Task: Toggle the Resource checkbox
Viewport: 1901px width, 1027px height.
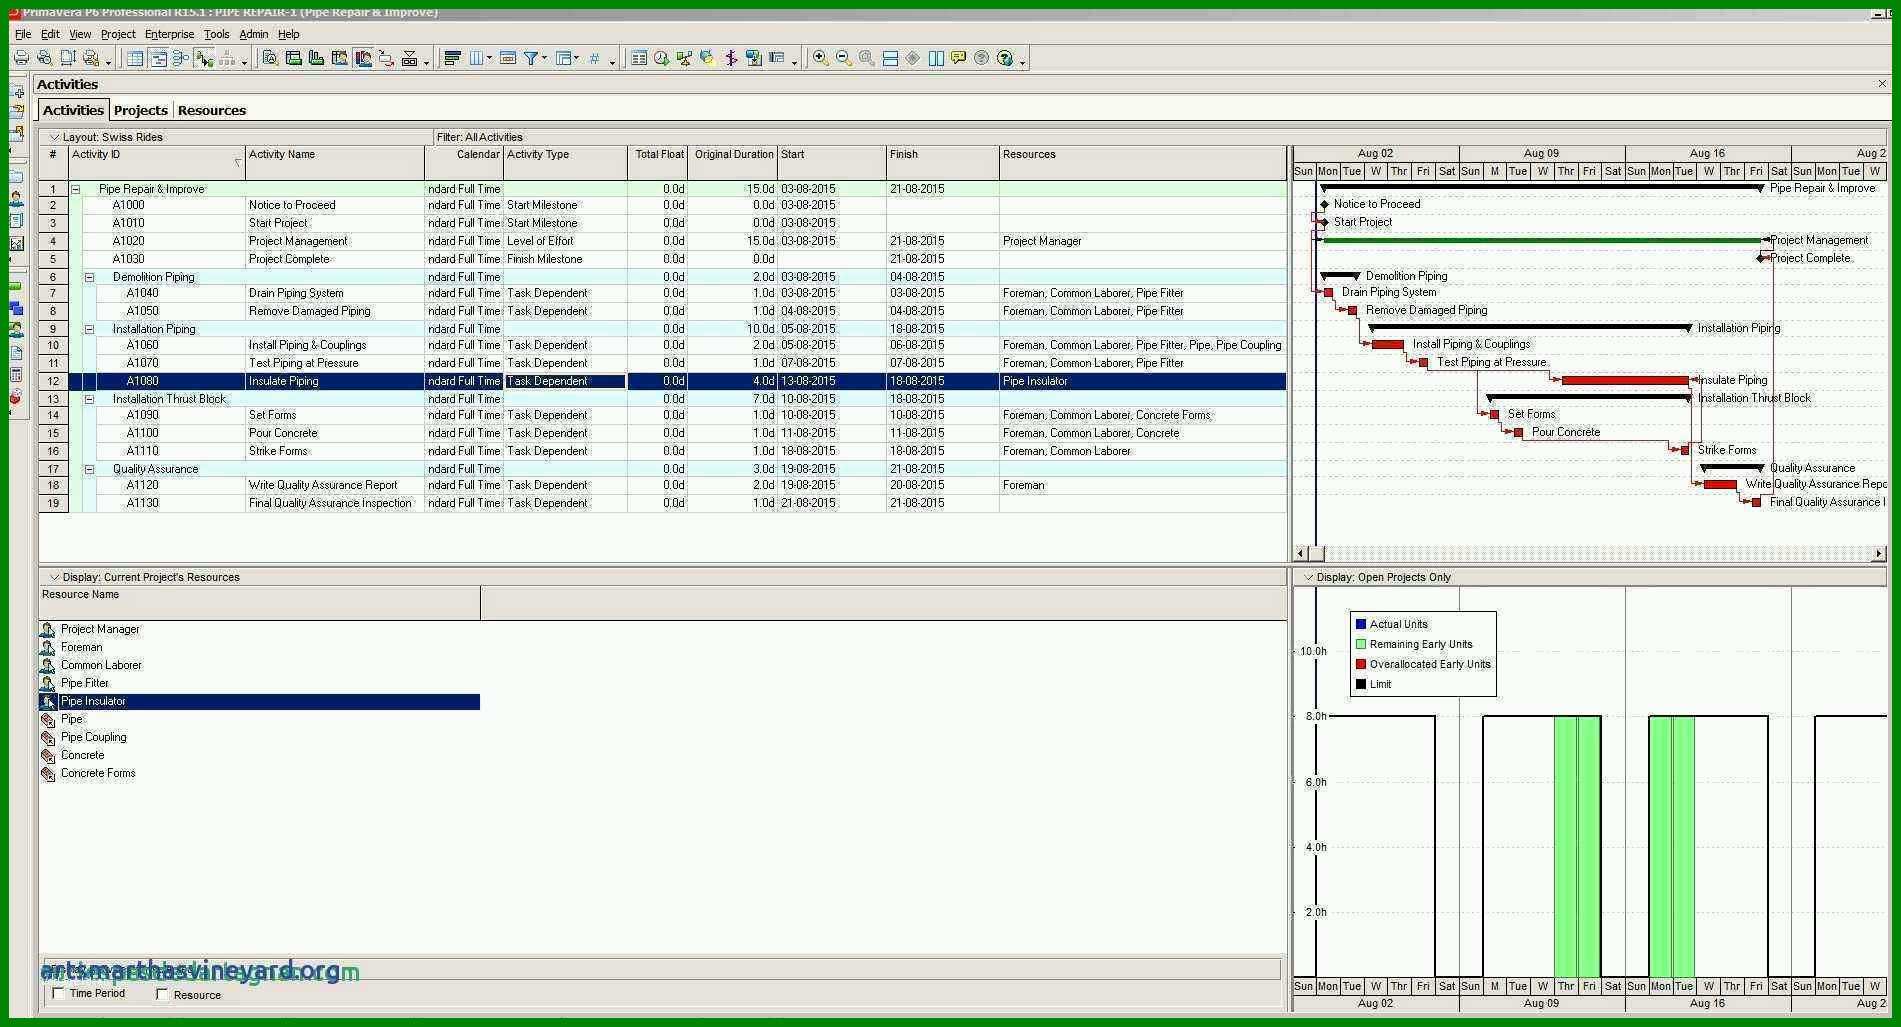Action: click(x=162, y=994)
